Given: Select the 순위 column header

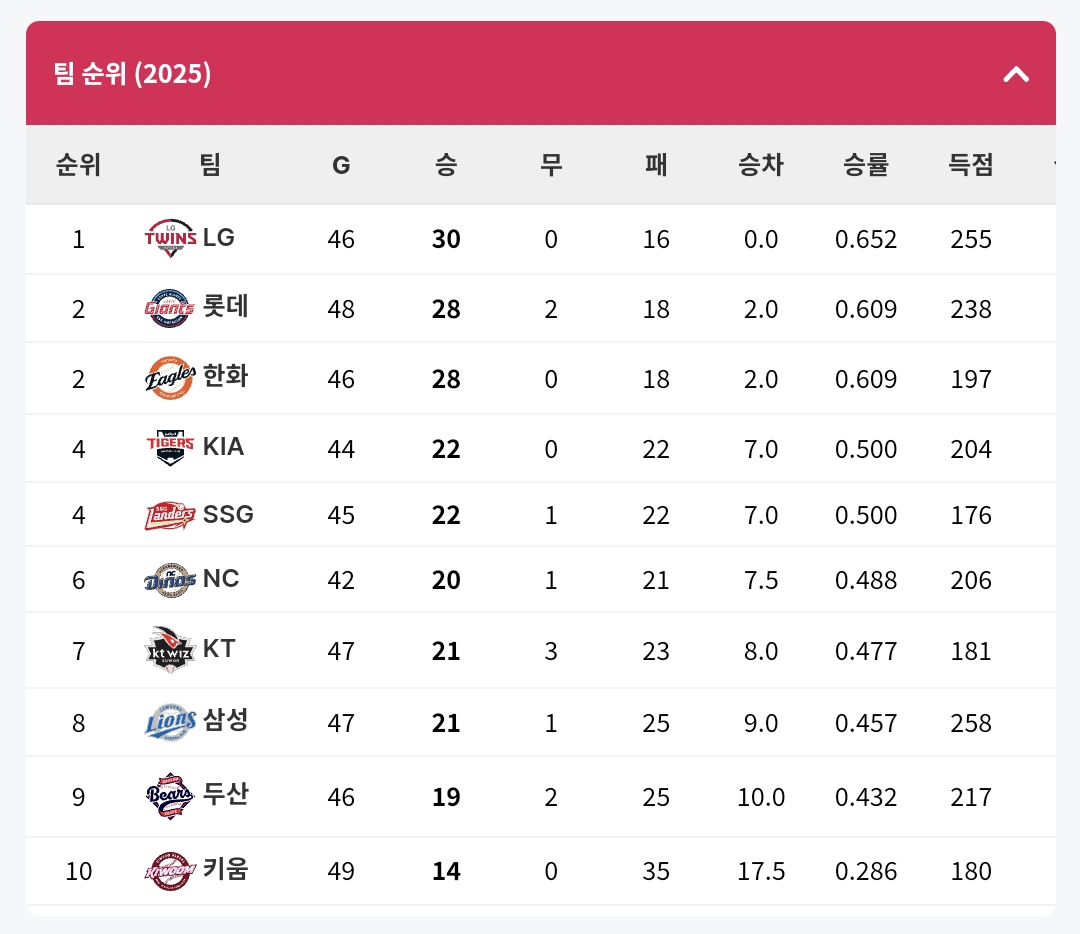Looking at the screenshot, I should [79, 165].
